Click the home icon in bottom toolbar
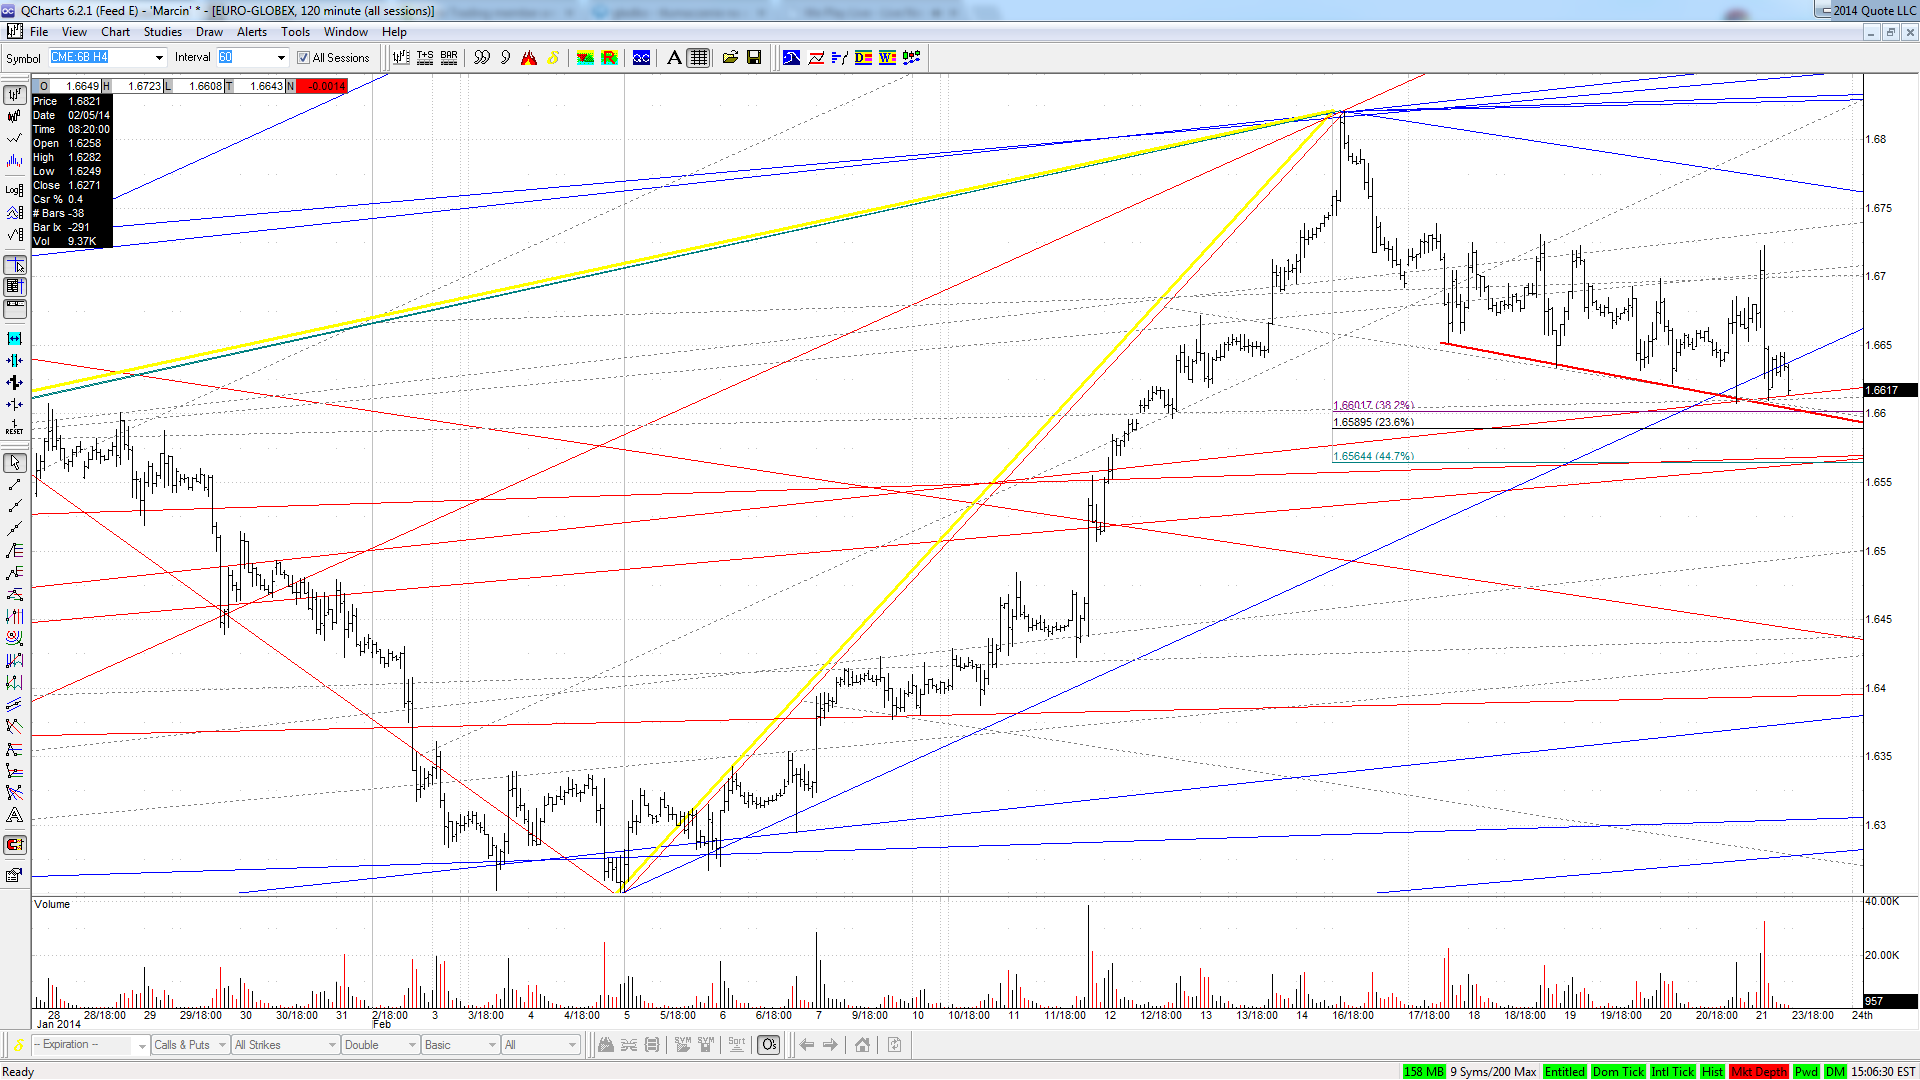The height and width of the screenshot is (1080, 1920). (862, 1045)
